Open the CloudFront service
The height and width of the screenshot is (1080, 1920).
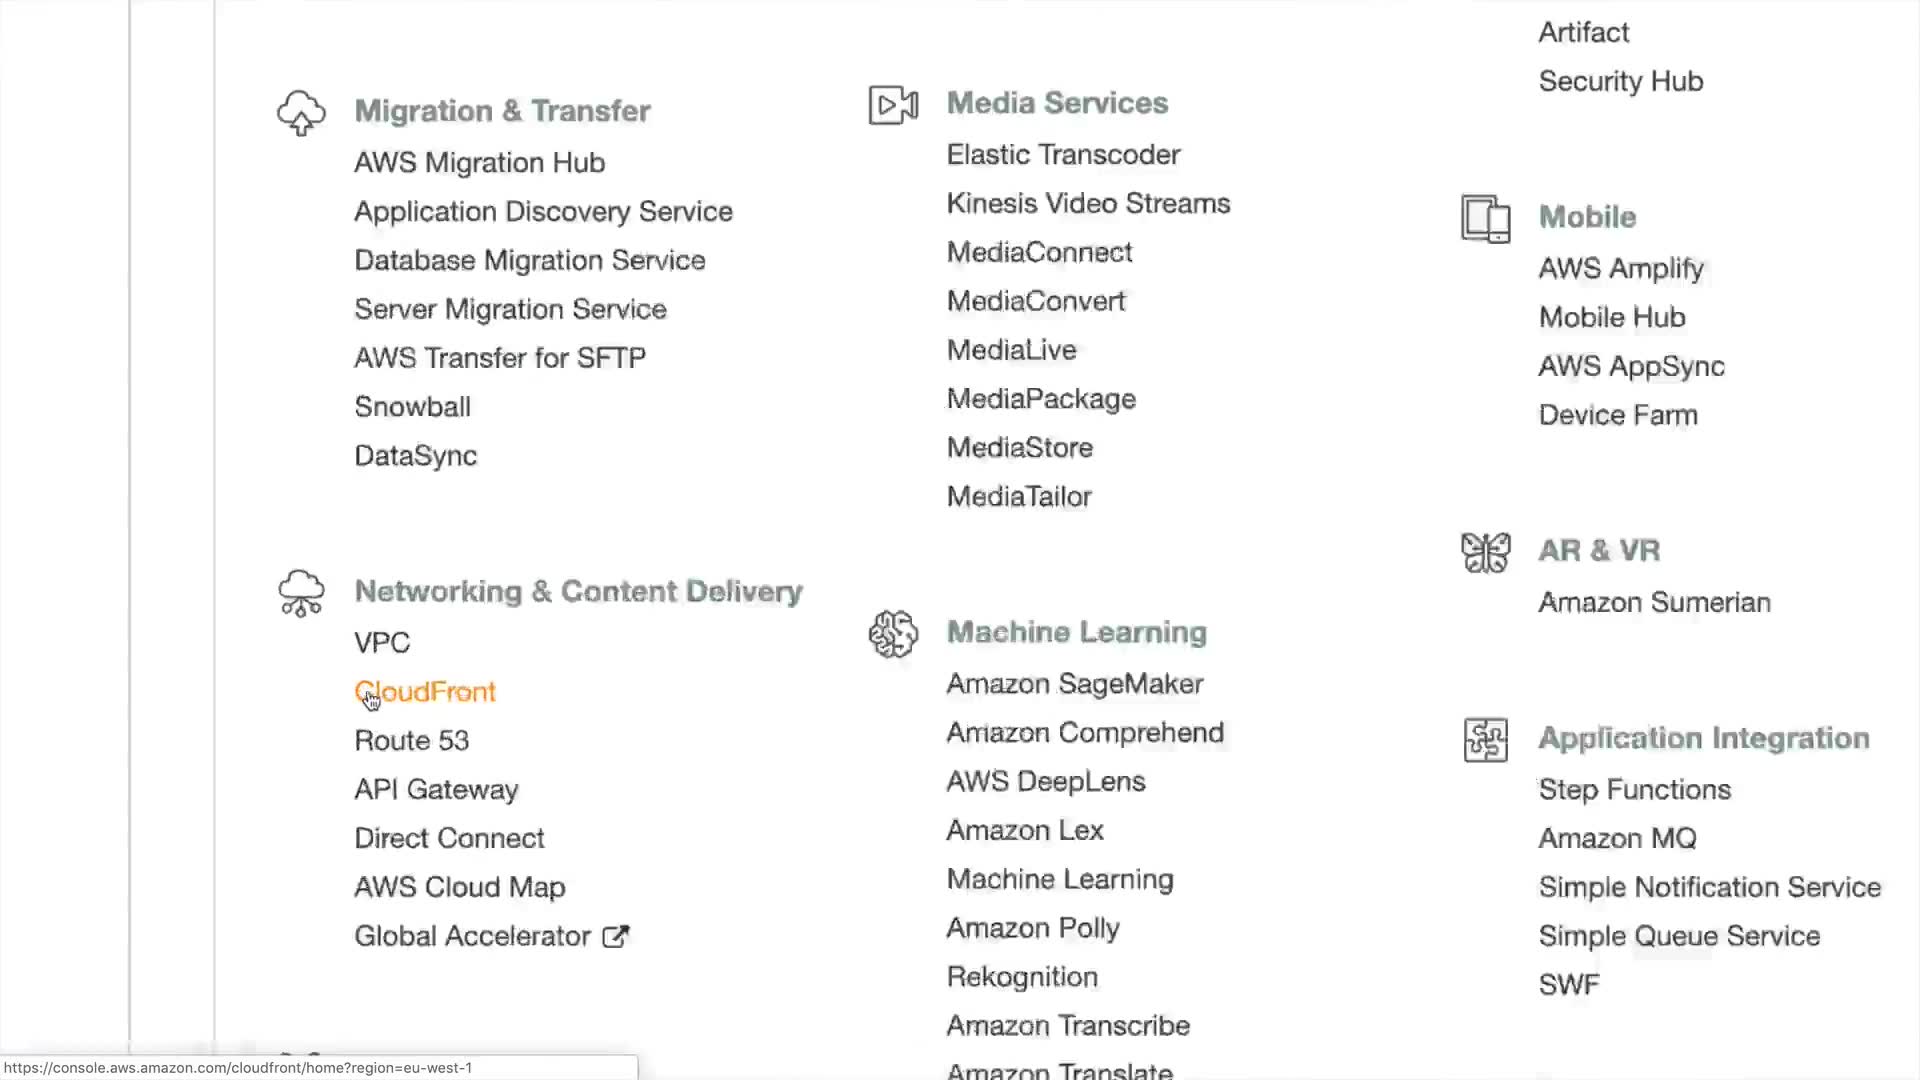[x=425, y=692]
